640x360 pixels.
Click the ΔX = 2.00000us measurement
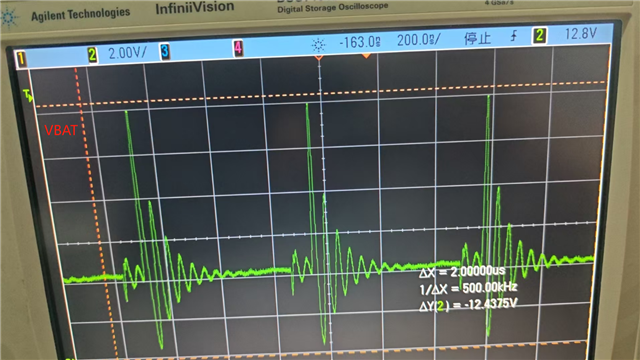(462, 272)
